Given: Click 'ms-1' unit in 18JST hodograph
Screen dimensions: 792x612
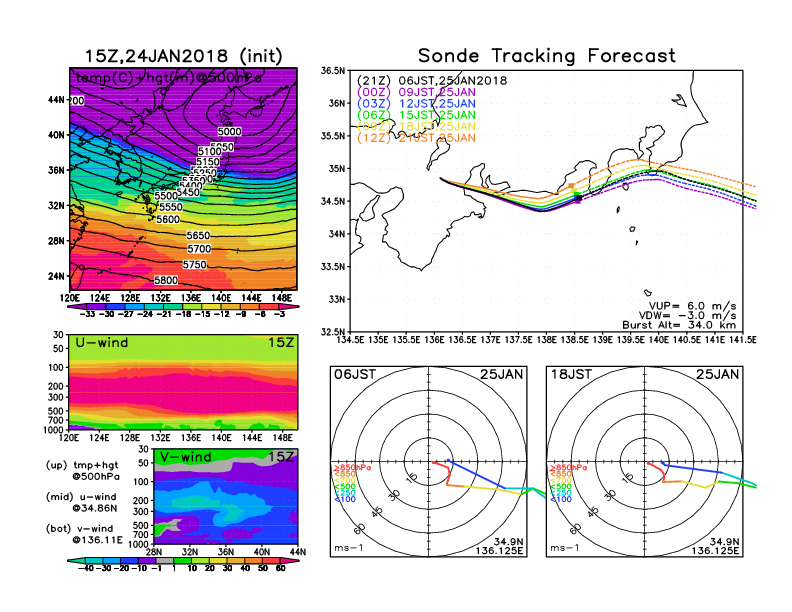Looking at the screenshot, I should point(565,548).
